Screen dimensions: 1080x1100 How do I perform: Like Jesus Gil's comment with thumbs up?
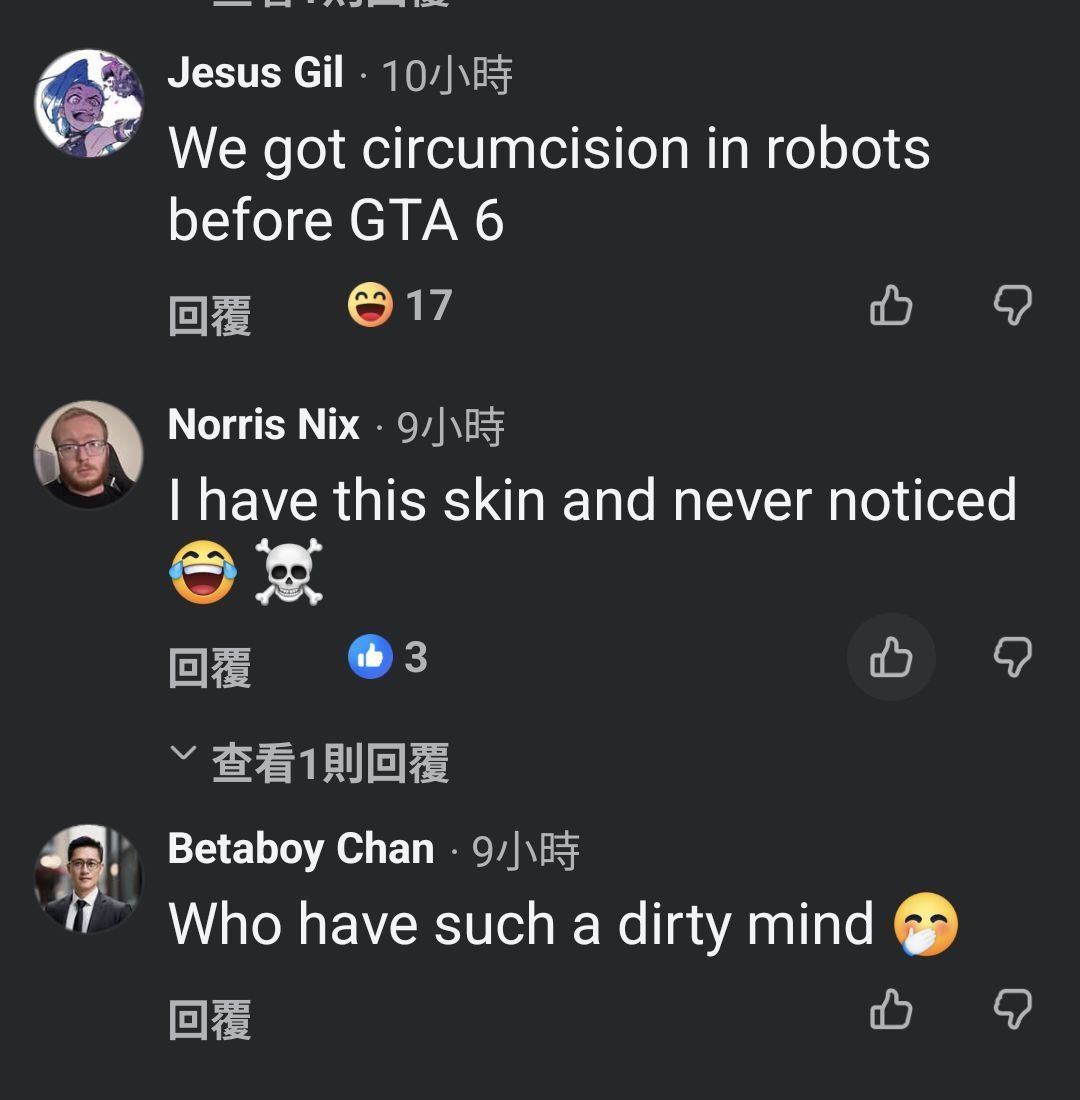891,305
